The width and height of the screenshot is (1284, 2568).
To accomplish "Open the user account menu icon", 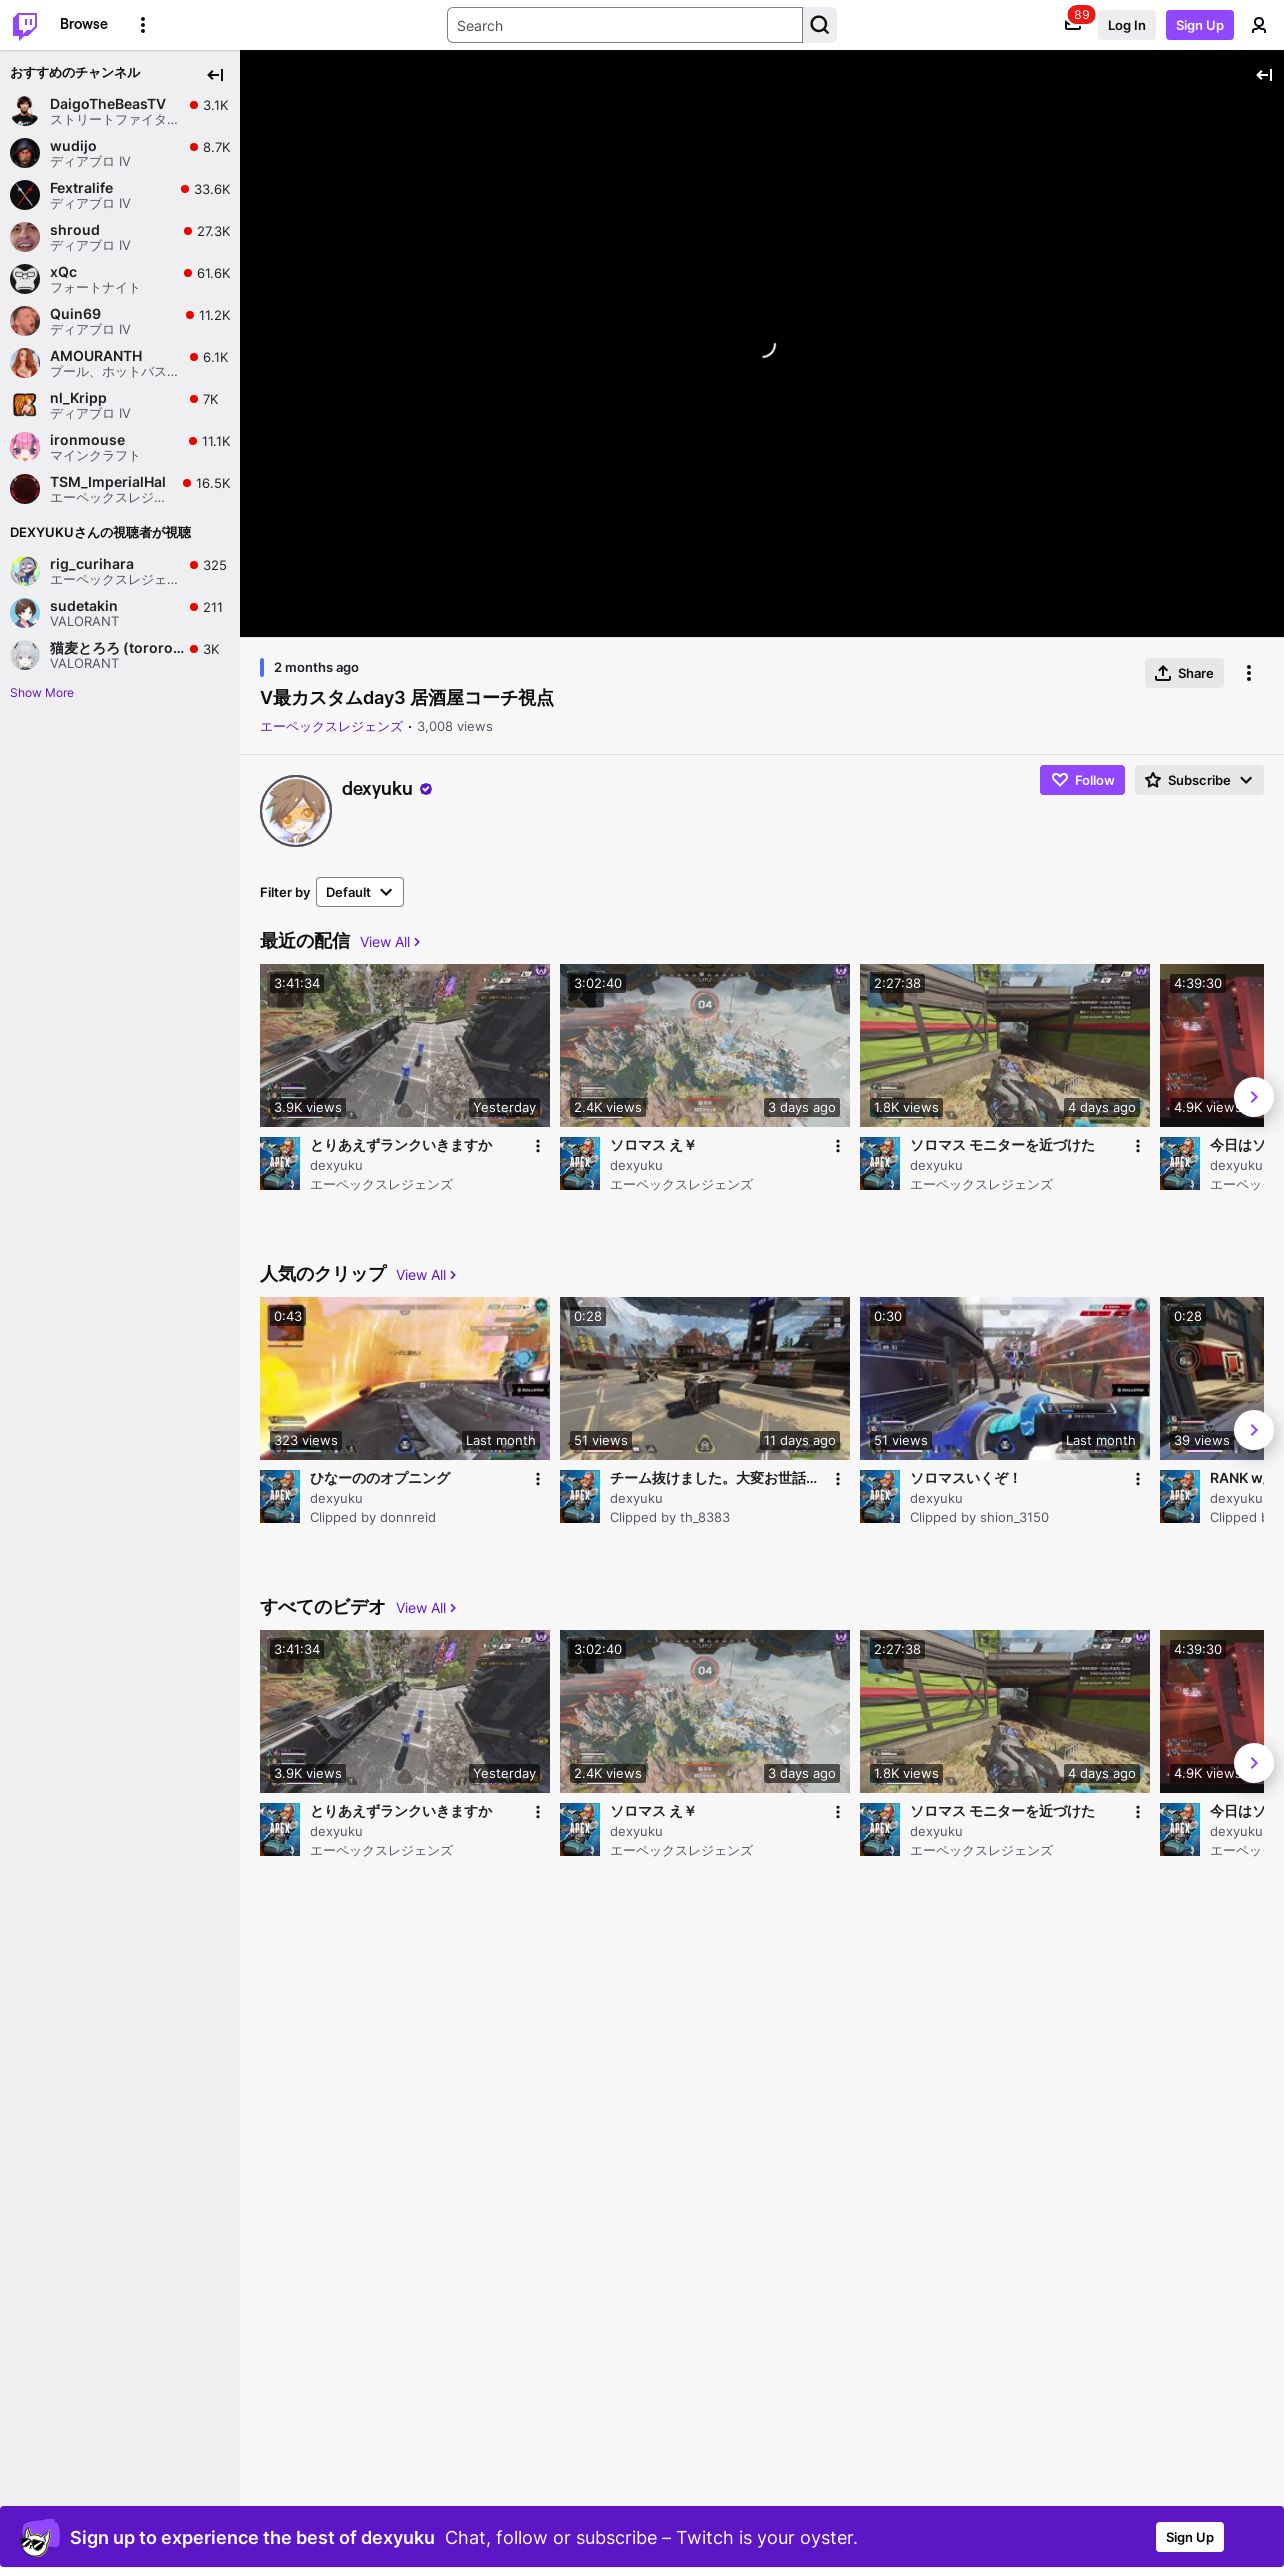I will (x=1259, y=25).
